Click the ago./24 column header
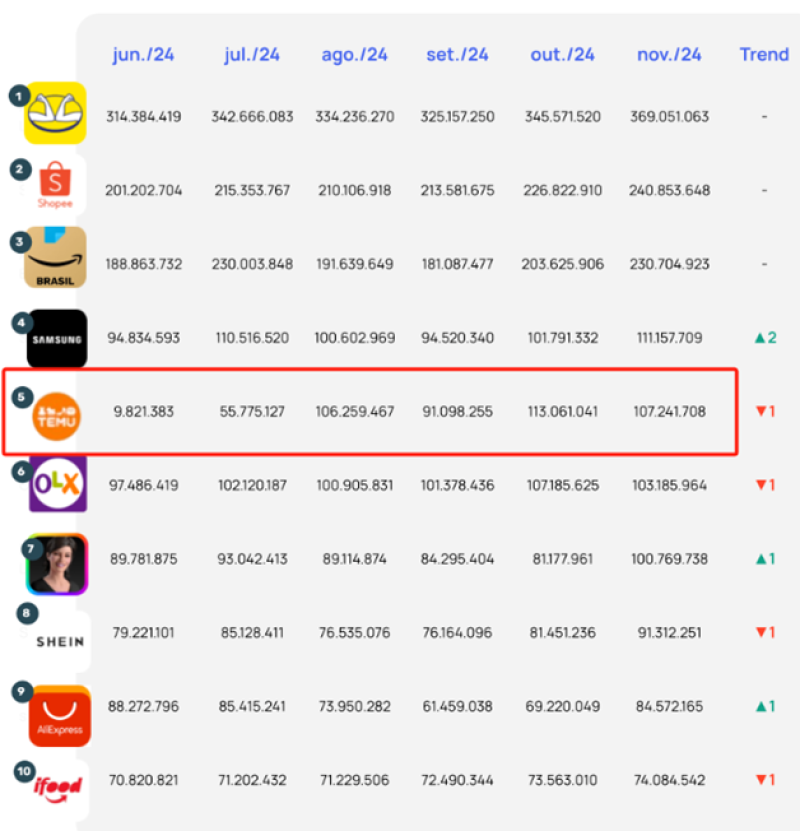 (x=354, y=55)
